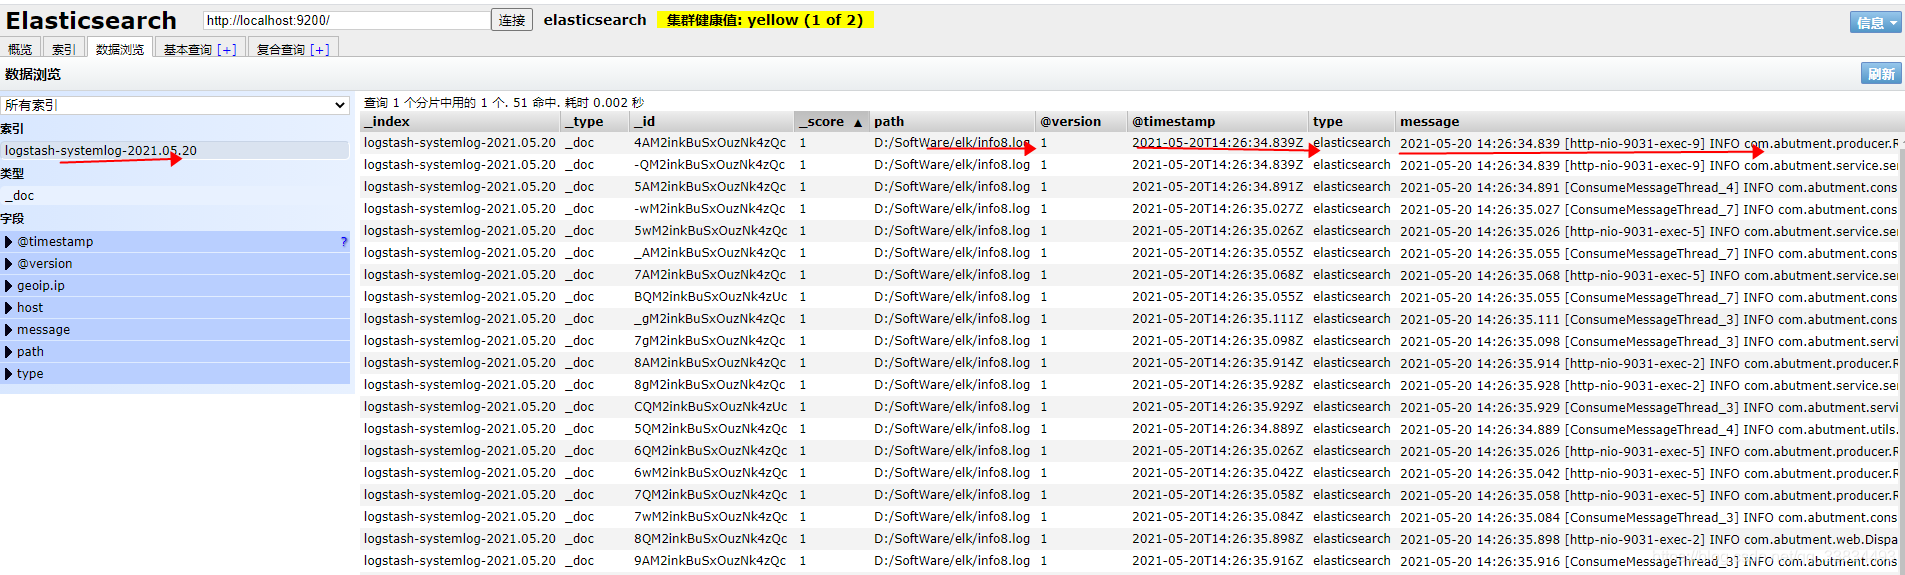Sort by the @timestamp column header
The height and width of the screenshot is (575, 1905).
click(1218, 122)
